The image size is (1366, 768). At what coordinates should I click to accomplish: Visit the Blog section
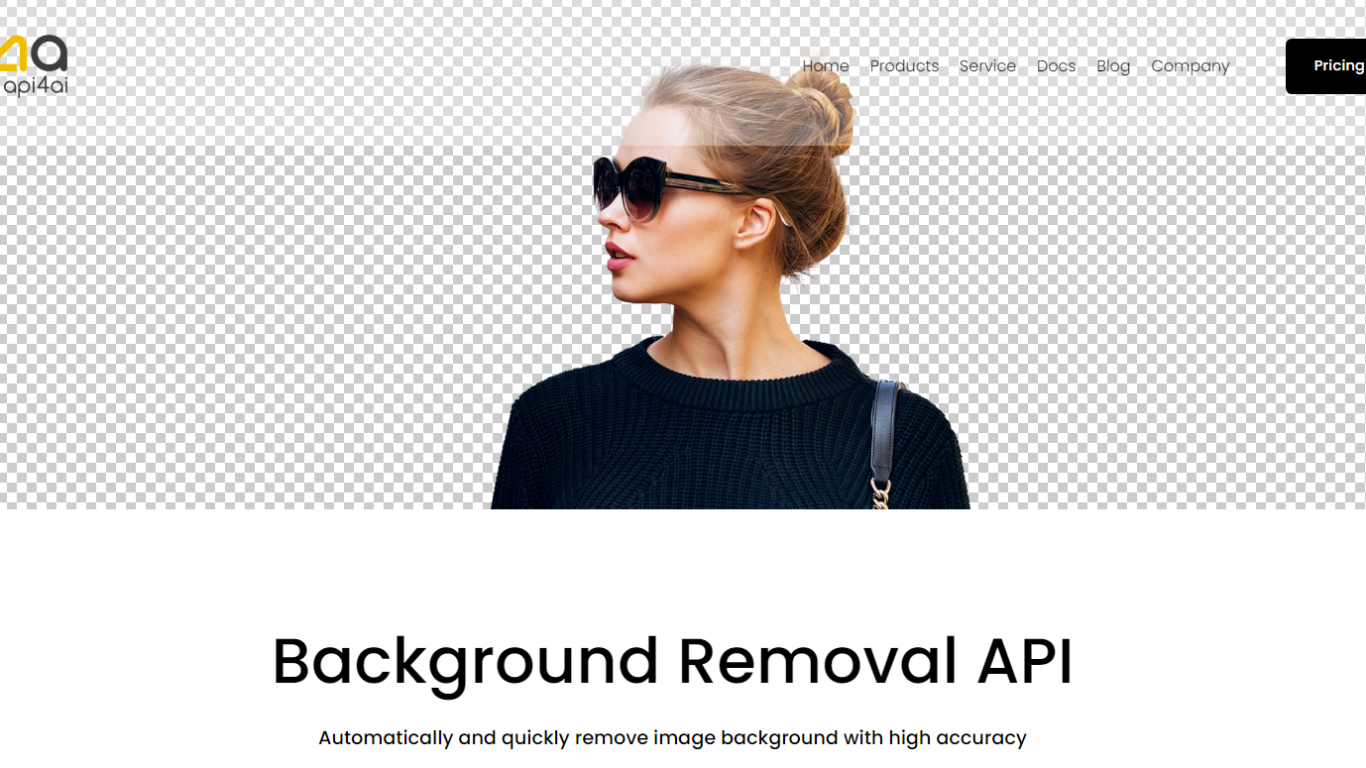(x=1113, y=66)
